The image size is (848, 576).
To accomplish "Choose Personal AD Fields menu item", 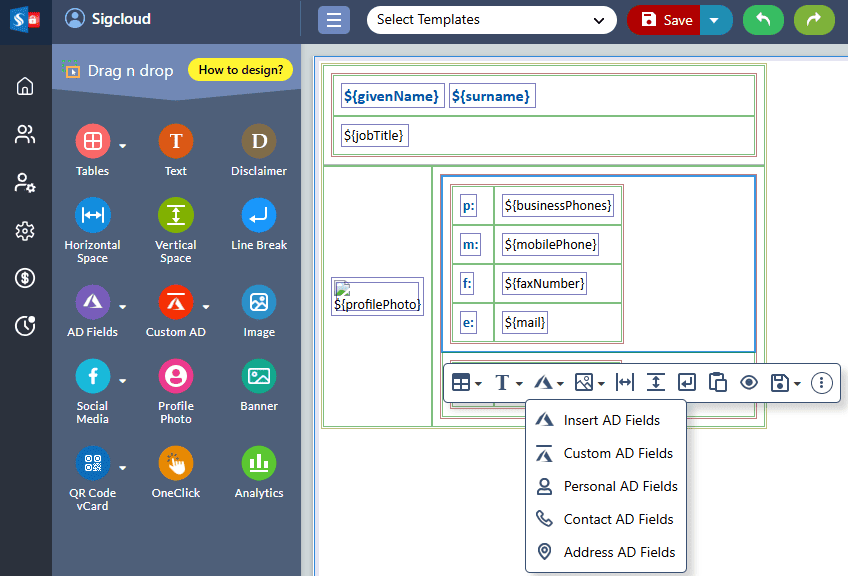I will point(620,486).
